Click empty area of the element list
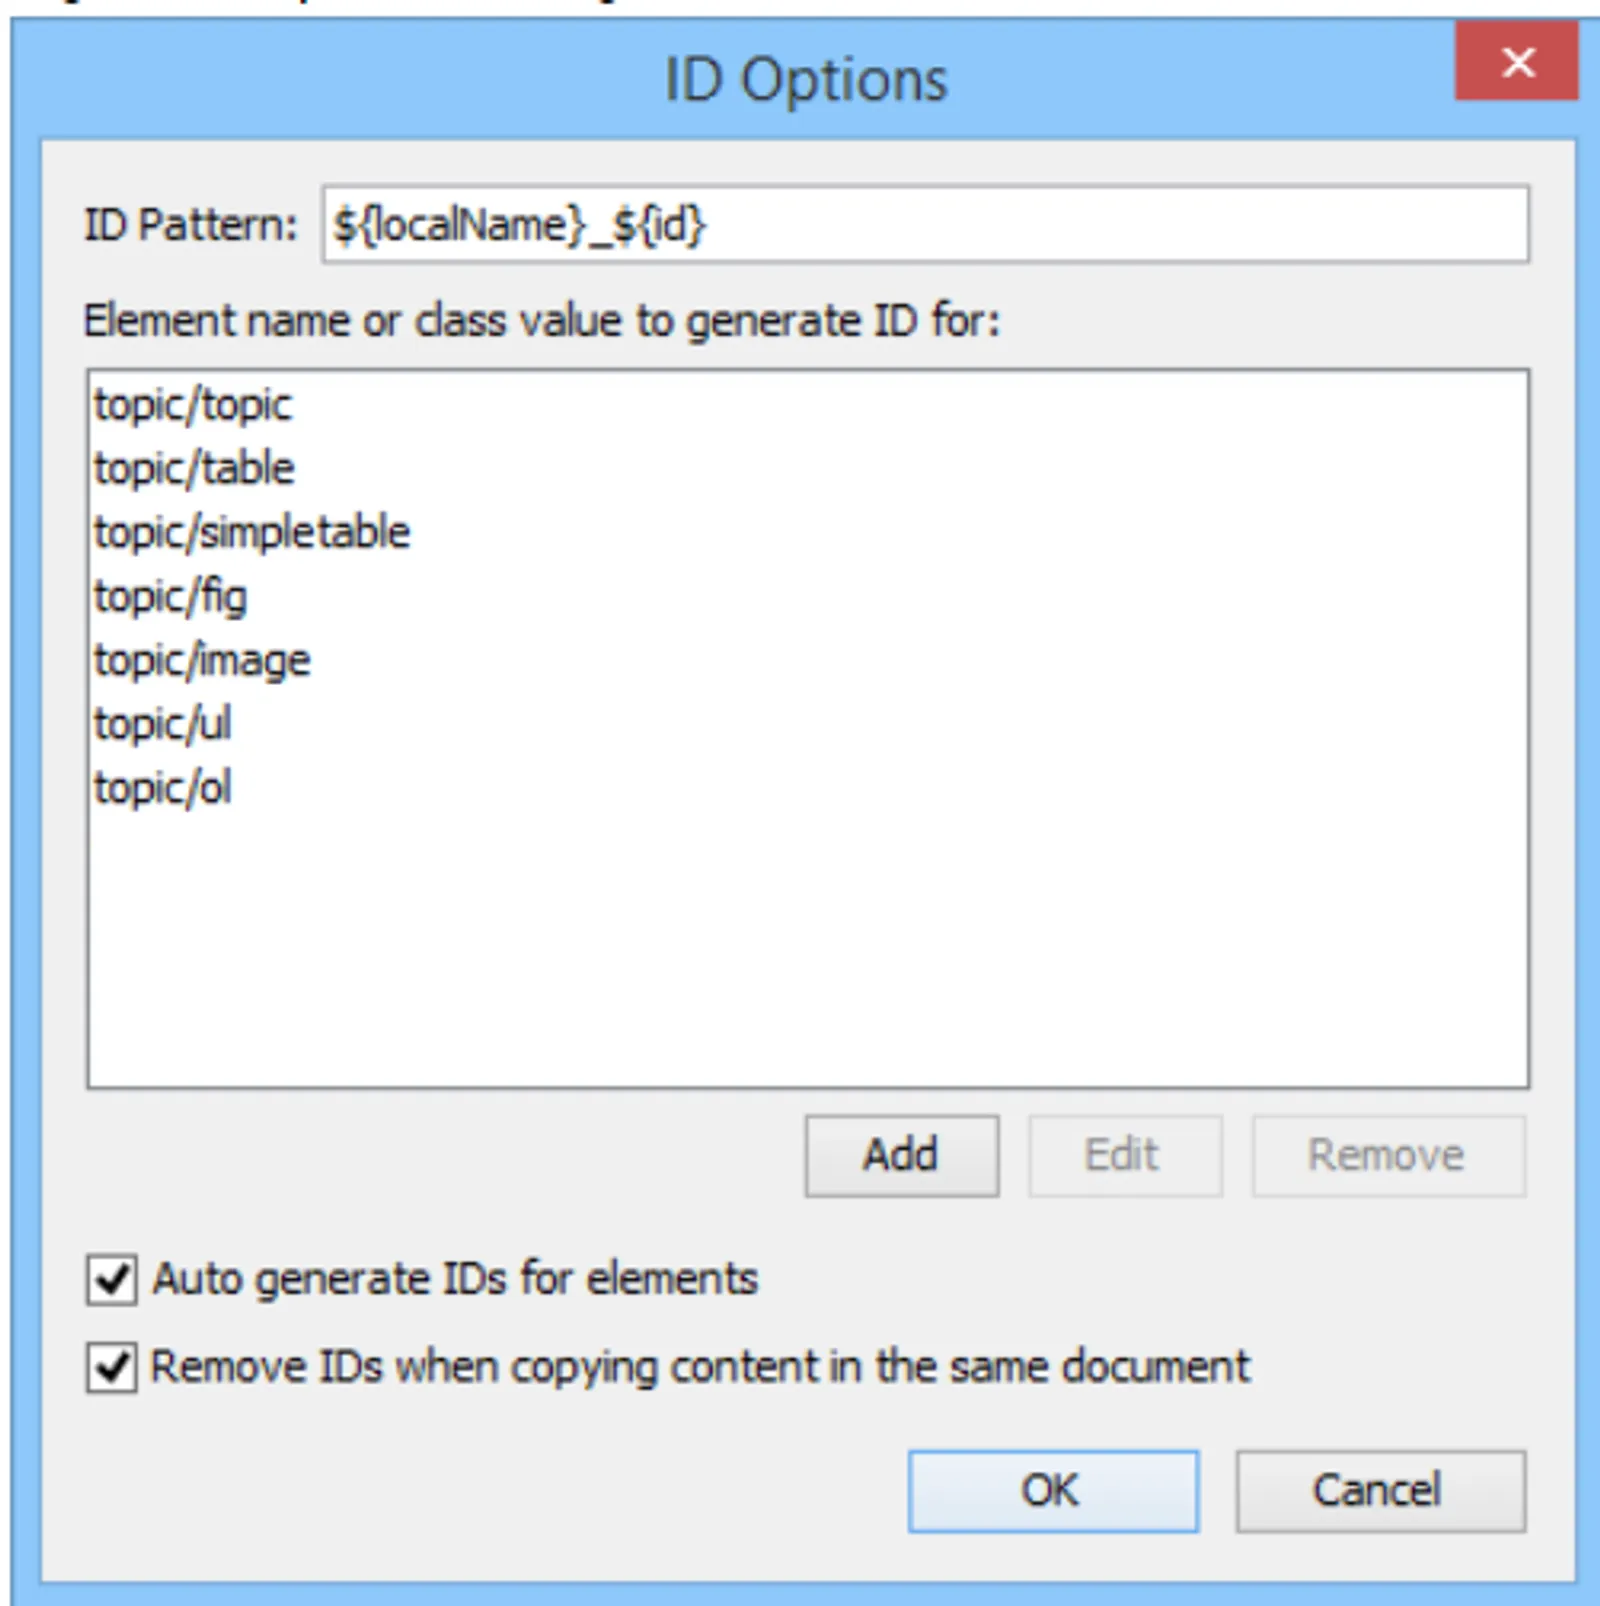The image size is (1600, 1606). (800, 950)
